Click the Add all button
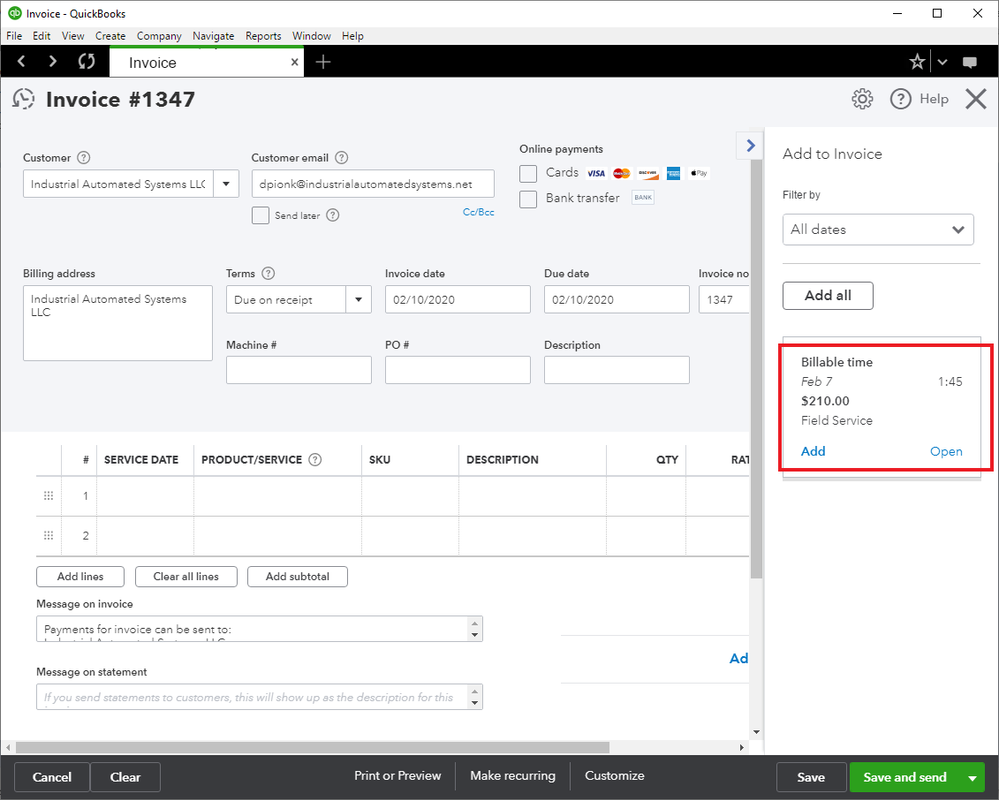This screenshot has width=999, height=800. tap(828, 296)
